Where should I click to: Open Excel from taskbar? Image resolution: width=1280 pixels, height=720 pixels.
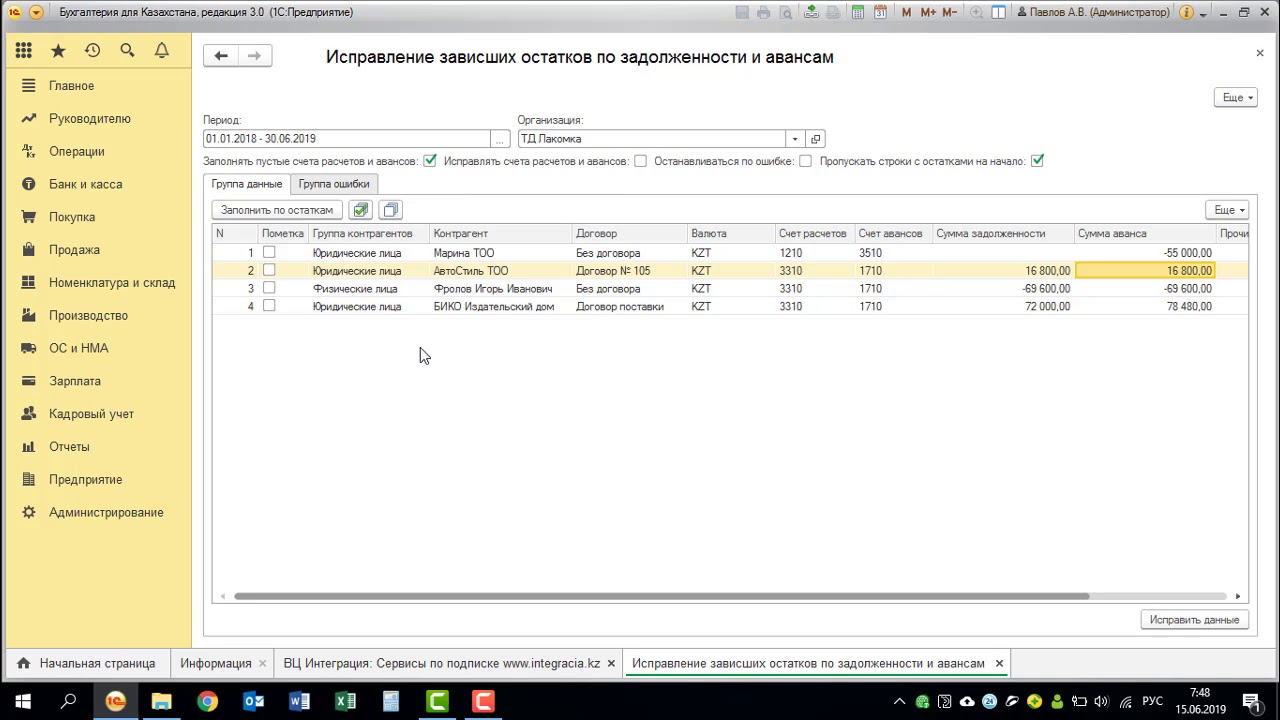(x=345, y=701)
